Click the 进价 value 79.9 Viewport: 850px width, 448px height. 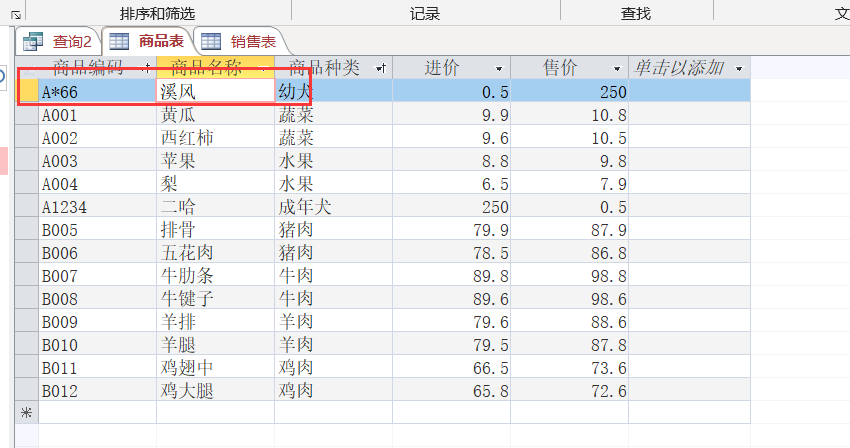pyautogui.click(x=452, y=230)
